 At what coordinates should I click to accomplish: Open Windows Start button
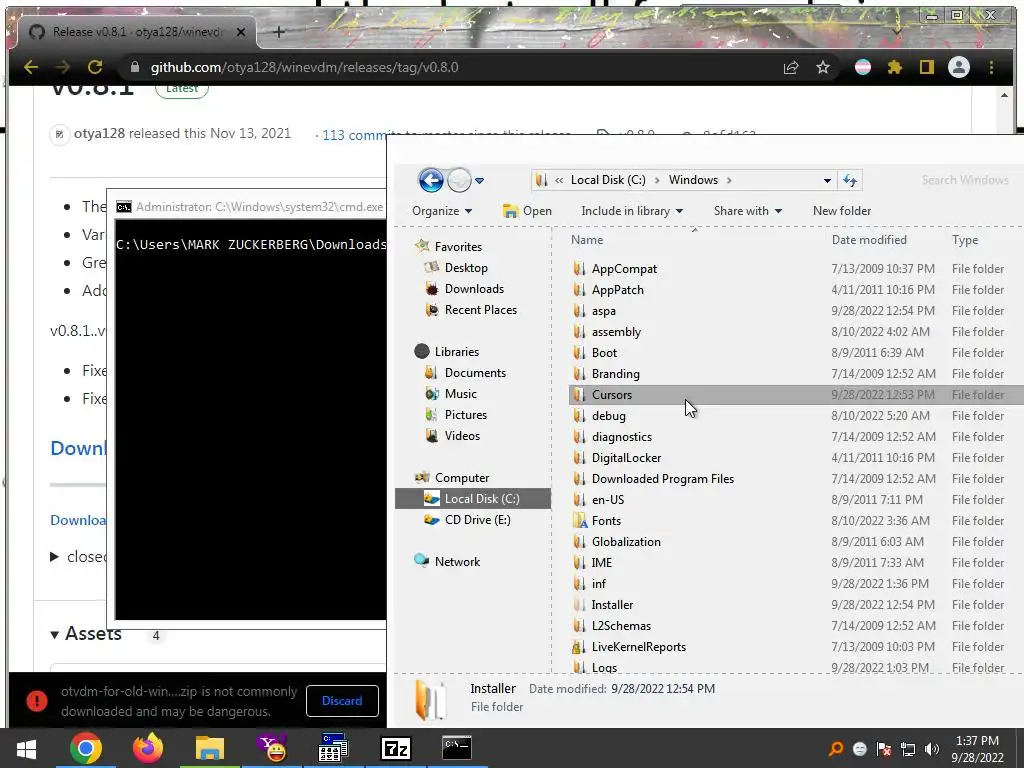[x=26, y=748]
